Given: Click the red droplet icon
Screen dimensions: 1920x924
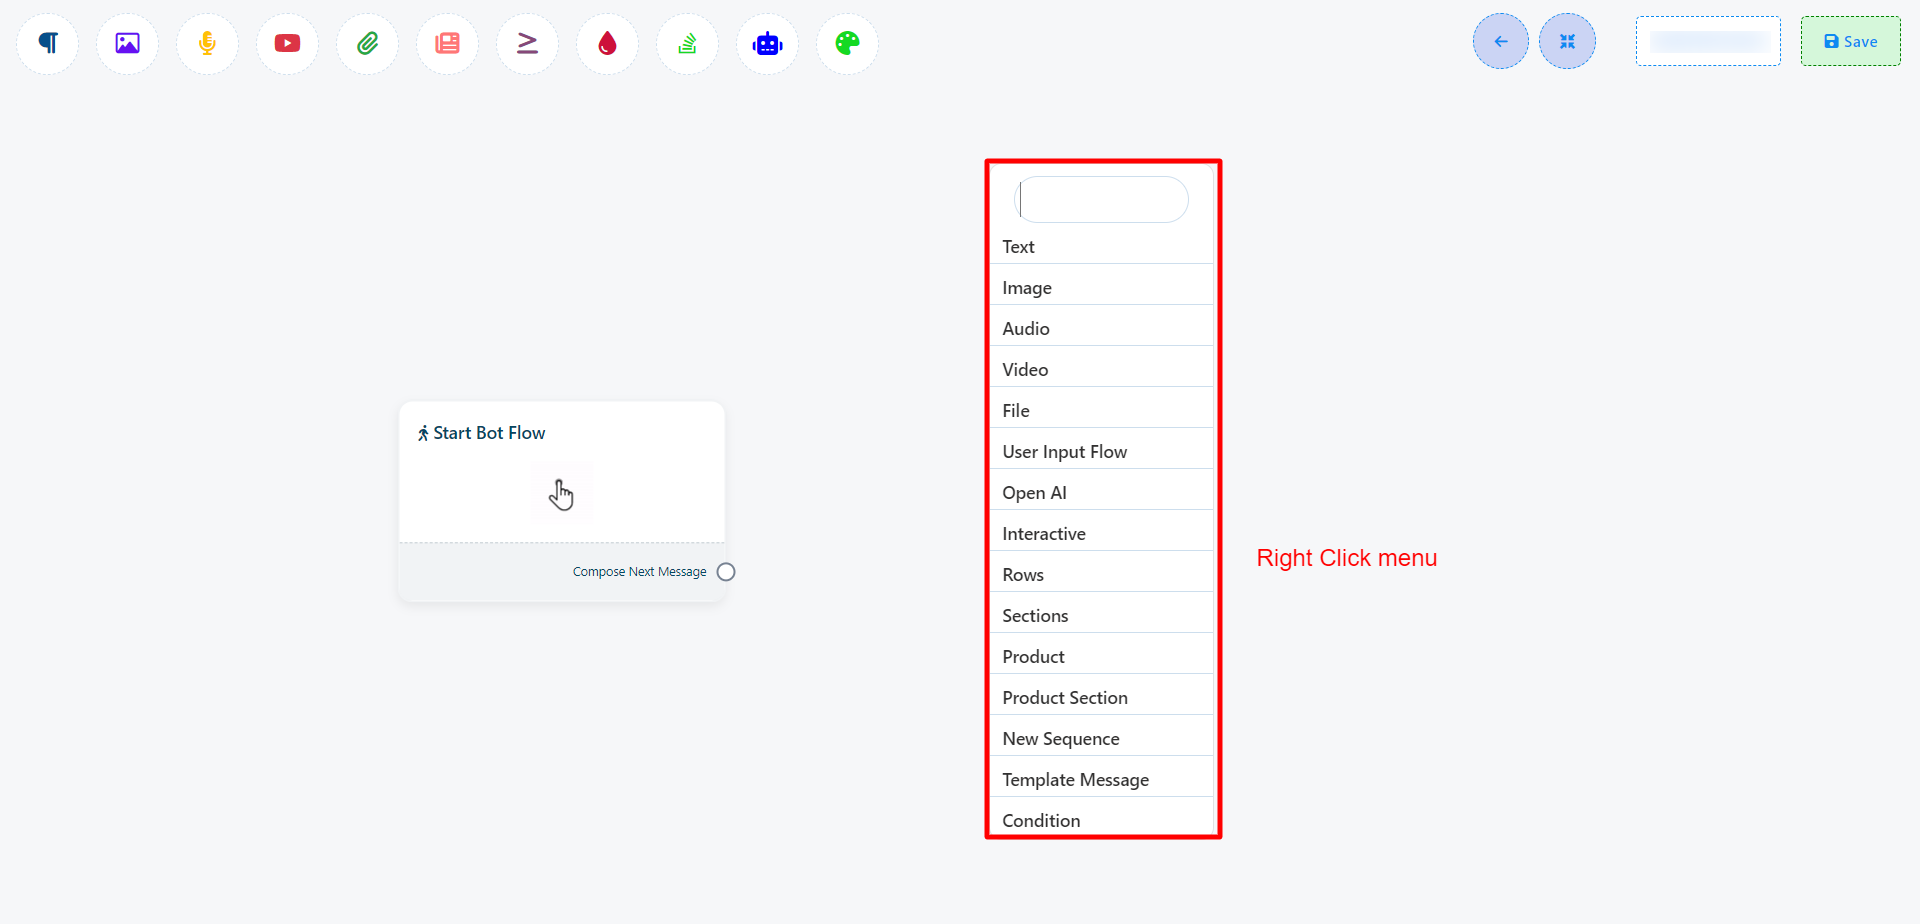Looking at the screenshot, I should click(607, 43).
